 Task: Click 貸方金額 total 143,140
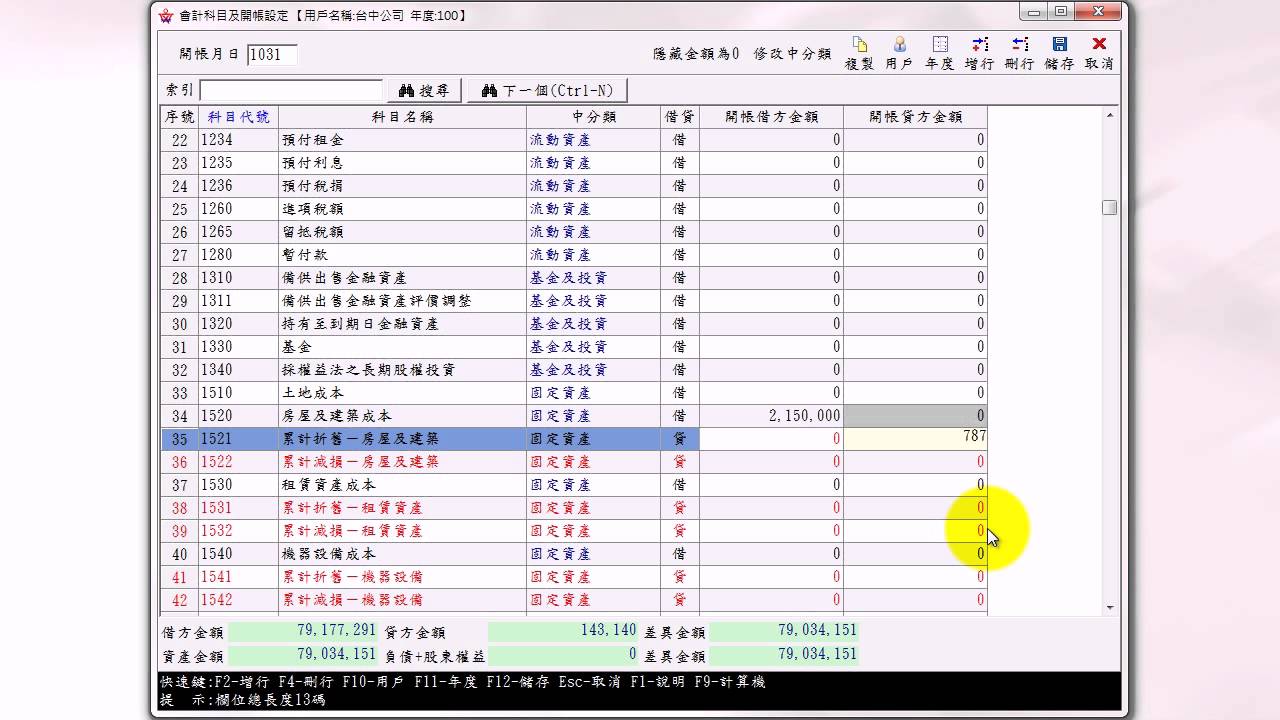coord(564,631)
